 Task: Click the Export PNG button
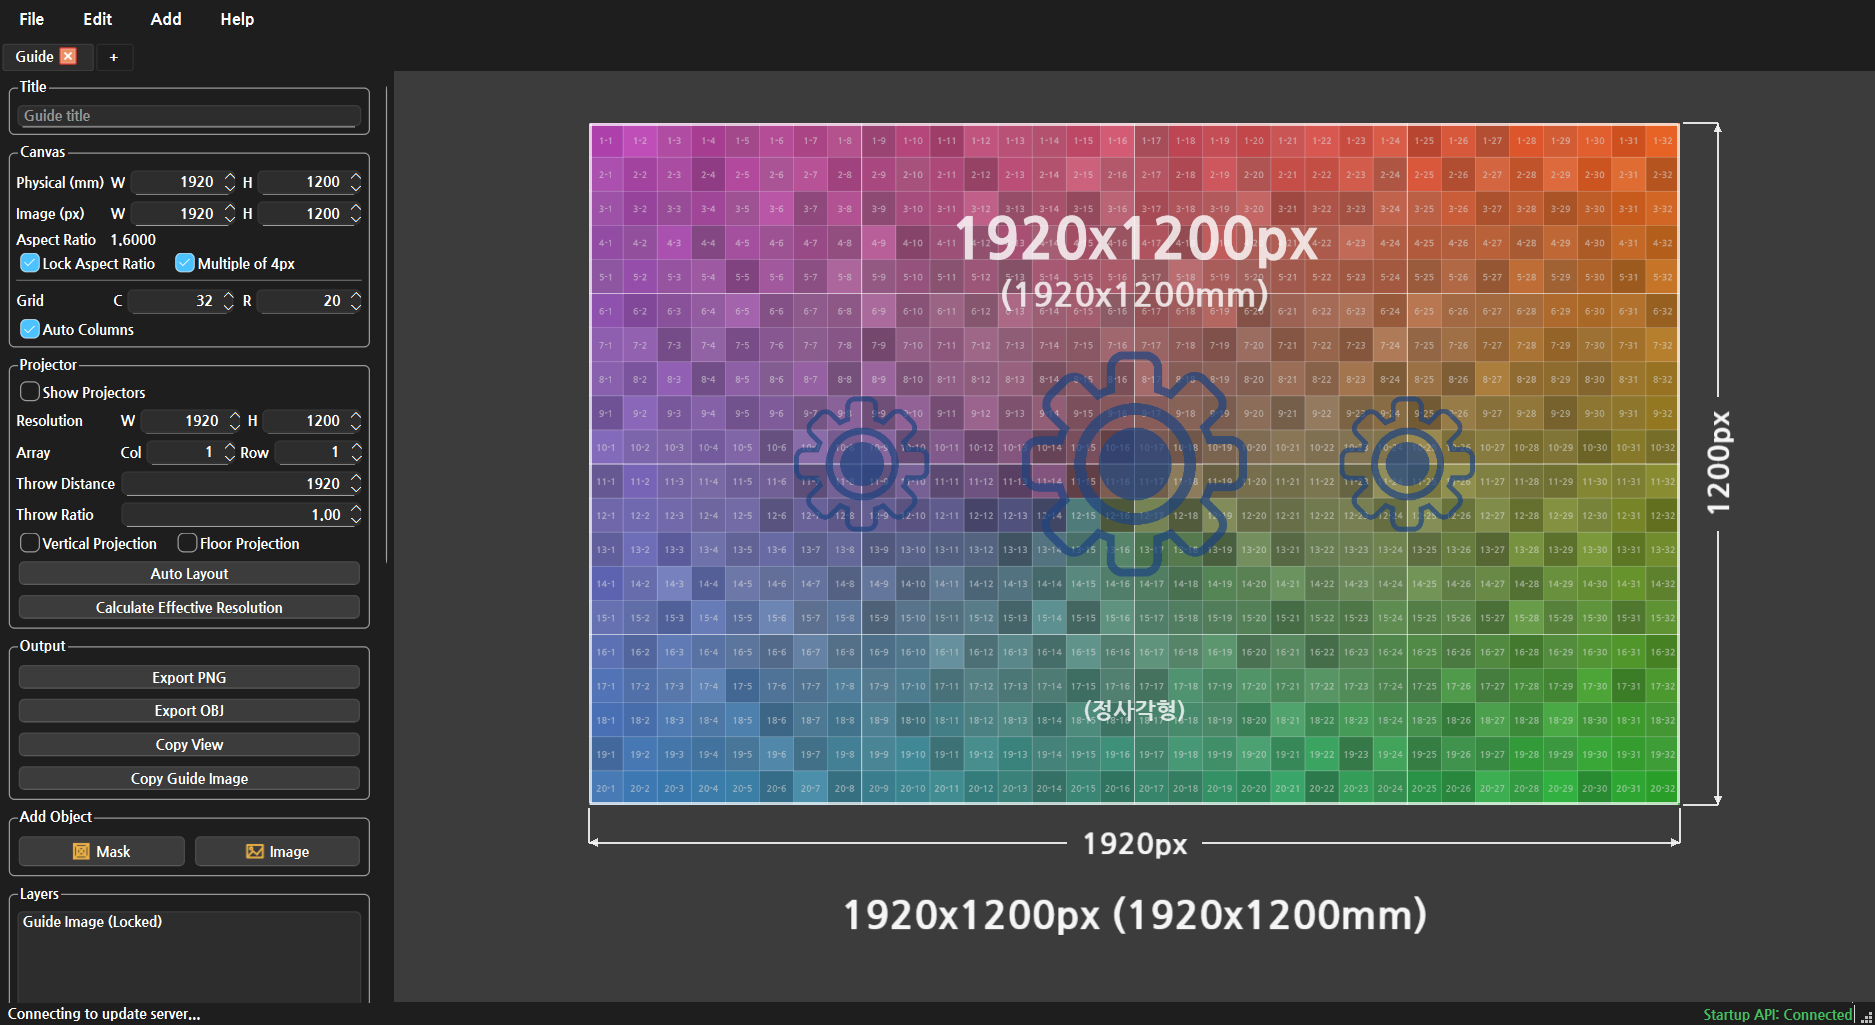click(189, 677)
